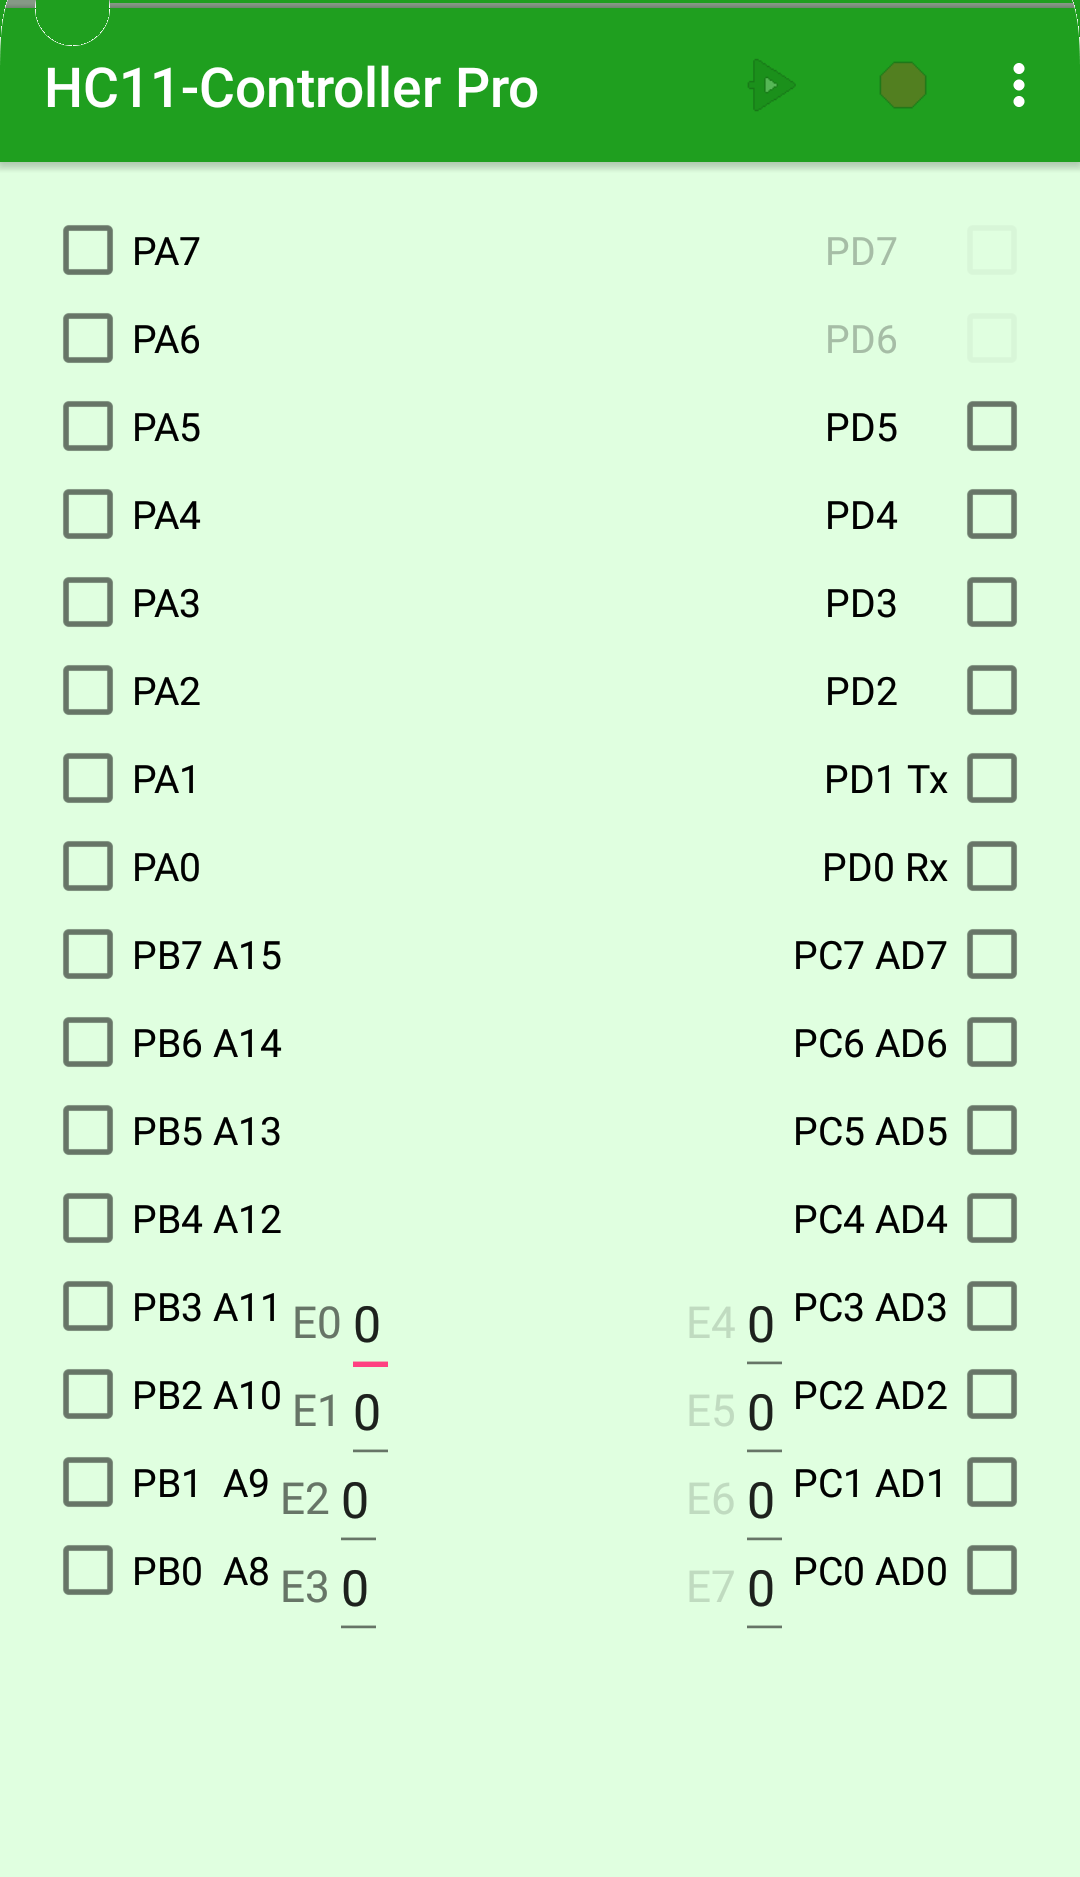Check the PD2 pin checkbox
This screenshot has height=1877, width=1080.
992,690
